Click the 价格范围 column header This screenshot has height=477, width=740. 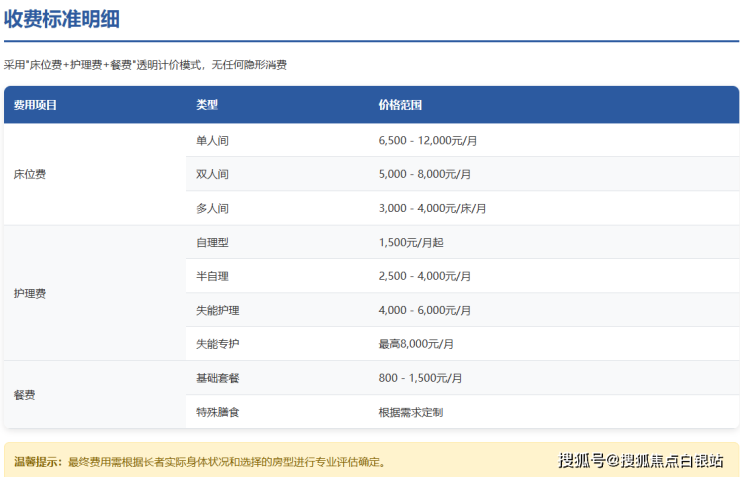point(400,105)
